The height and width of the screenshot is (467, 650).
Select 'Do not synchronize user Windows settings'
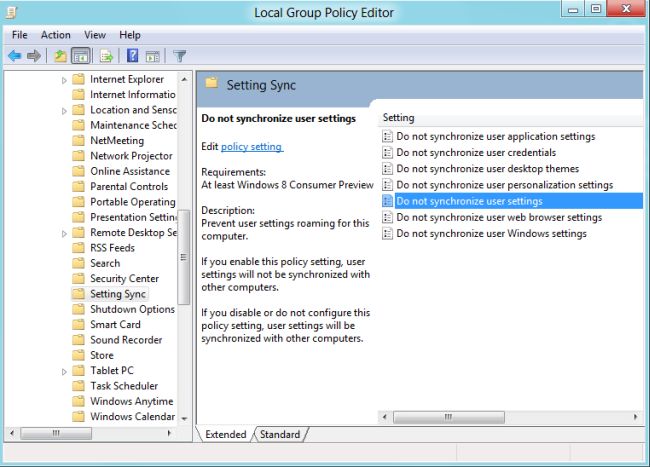coord(491,233)
